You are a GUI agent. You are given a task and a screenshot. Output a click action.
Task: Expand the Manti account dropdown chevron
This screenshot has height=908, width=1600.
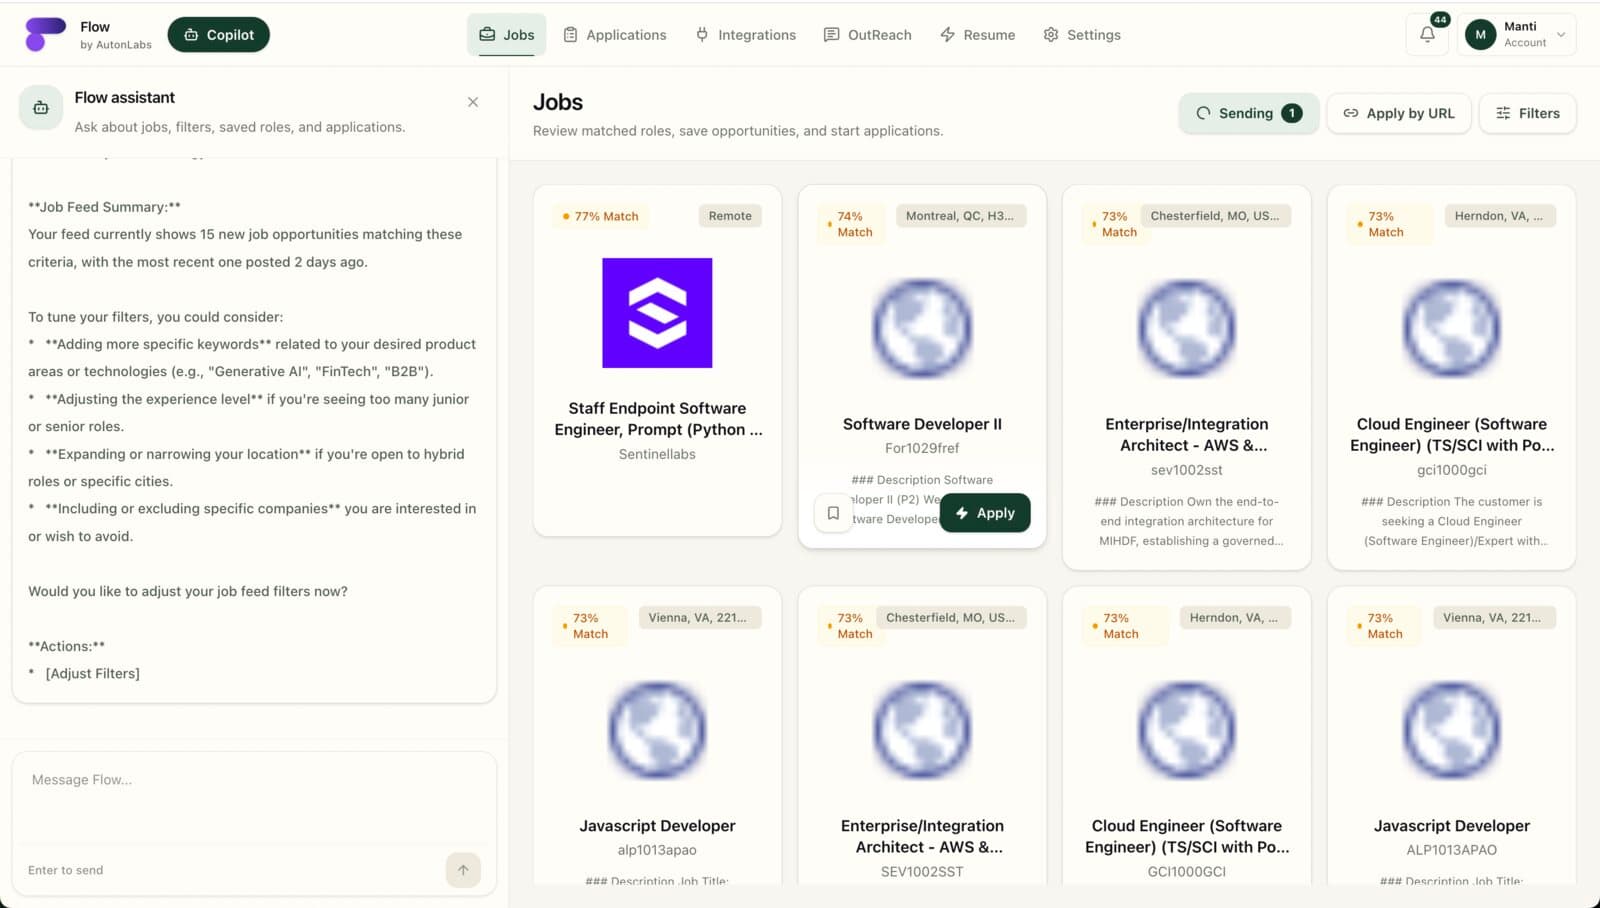point(1561,34)
